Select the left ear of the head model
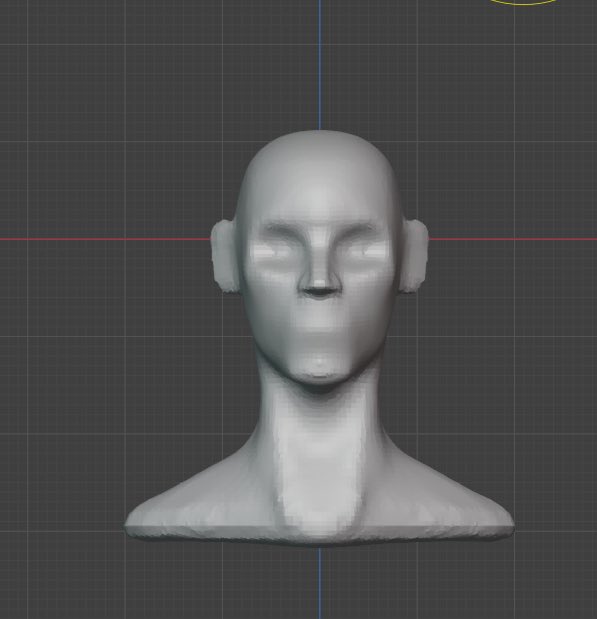 224,256
